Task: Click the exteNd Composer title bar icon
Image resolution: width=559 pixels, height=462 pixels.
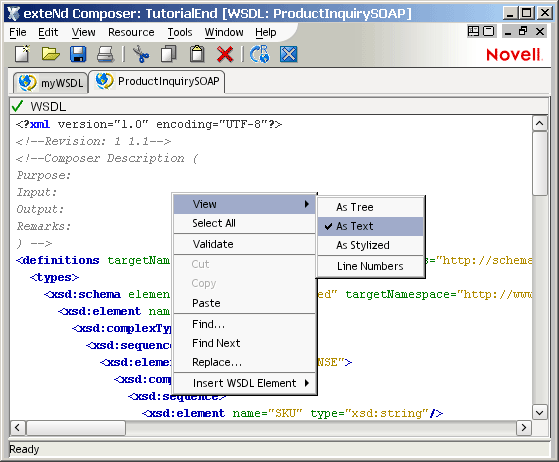Action: [14, 14]
